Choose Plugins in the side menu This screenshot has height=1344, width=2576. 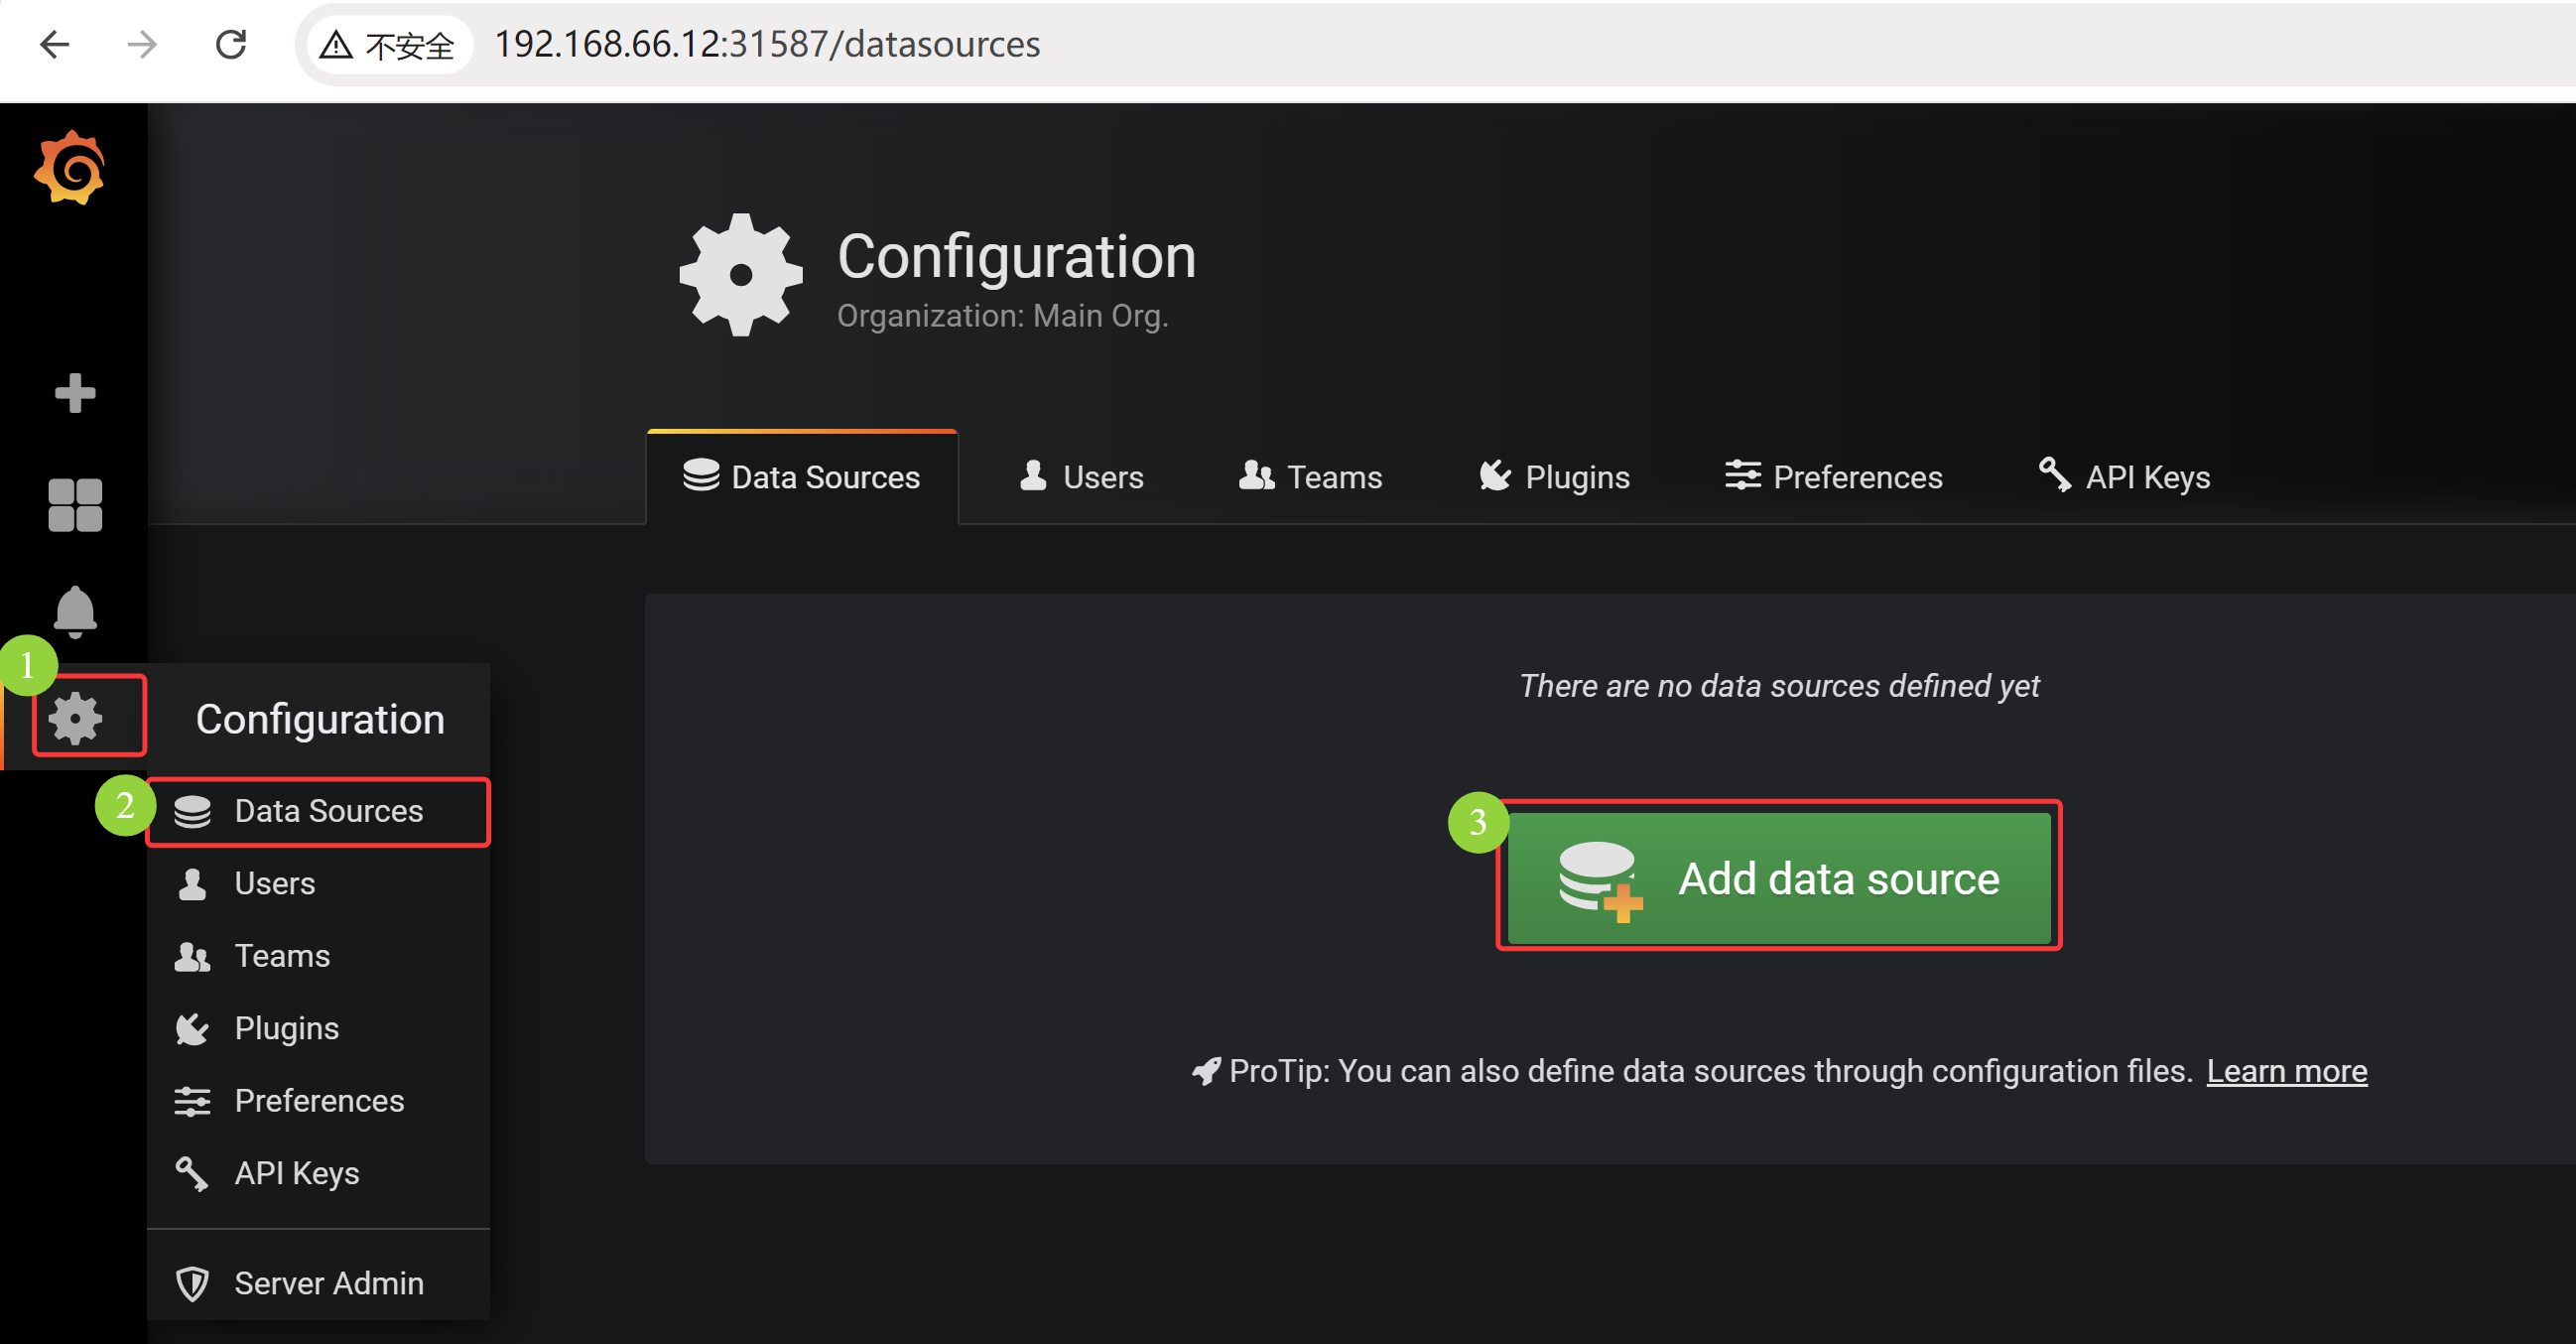click(286, 1028)
